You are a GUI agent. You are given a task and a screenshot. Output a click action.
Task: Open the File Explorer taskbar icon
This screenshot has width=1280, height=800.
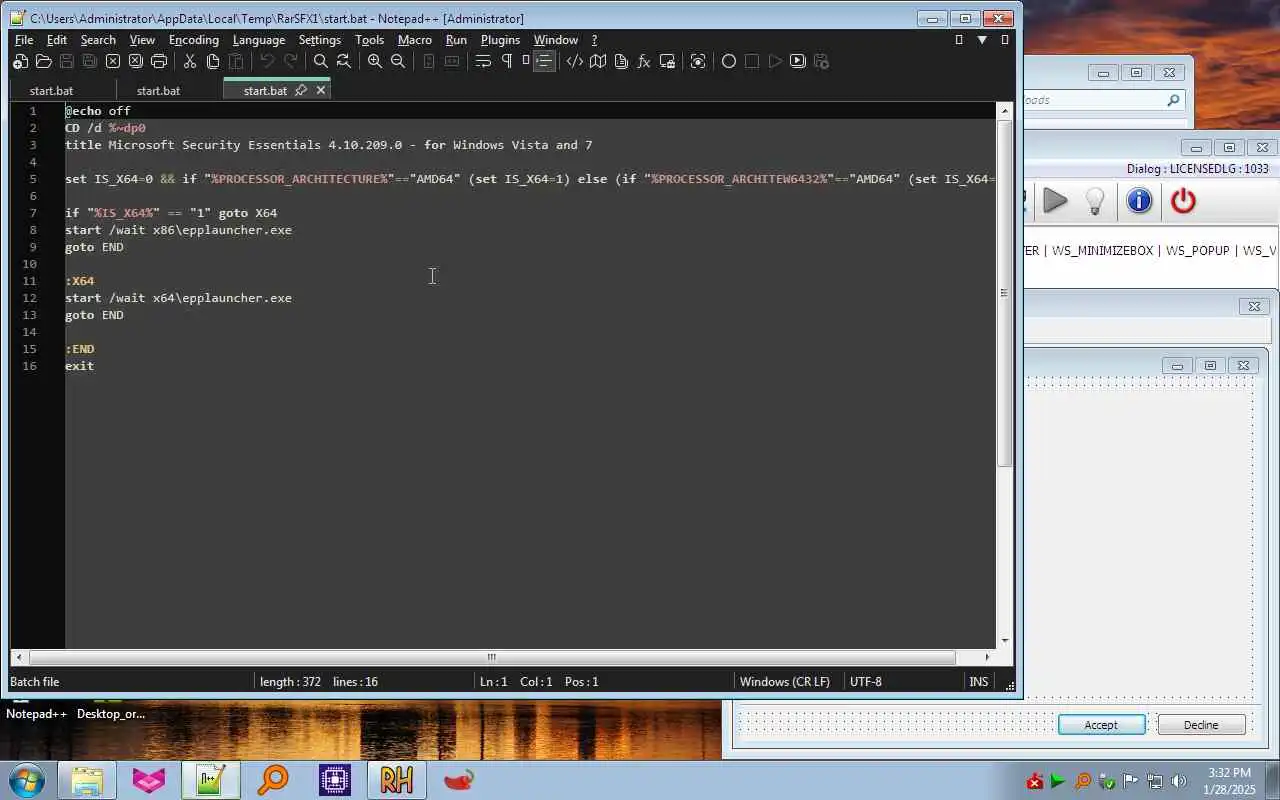[x=86, y=780]
